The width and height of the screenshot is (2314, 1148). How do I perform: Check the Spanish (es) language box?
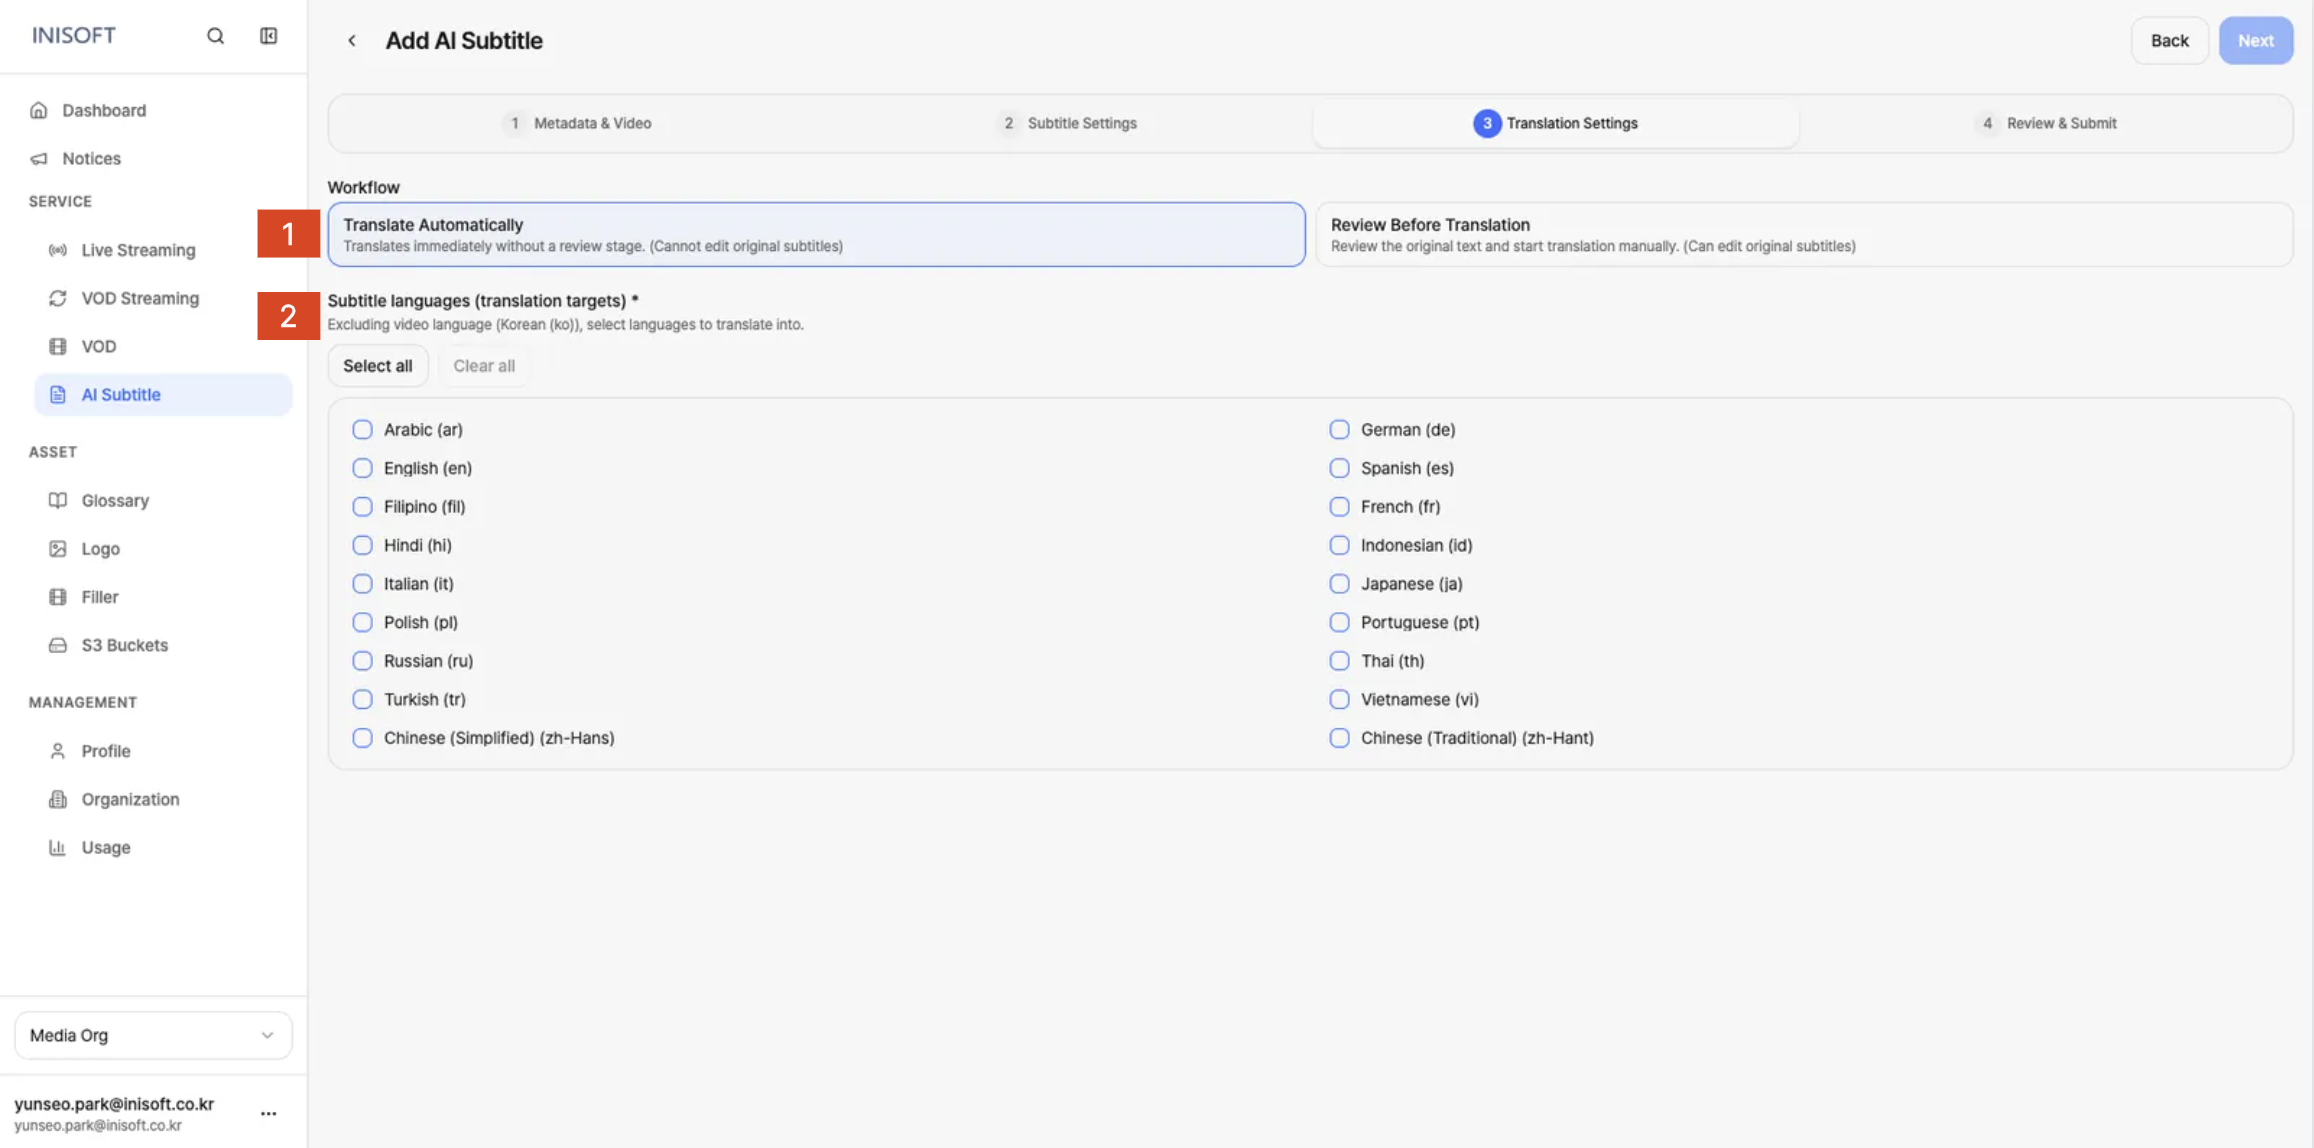pyautogui.click(x=1339, y=468)
